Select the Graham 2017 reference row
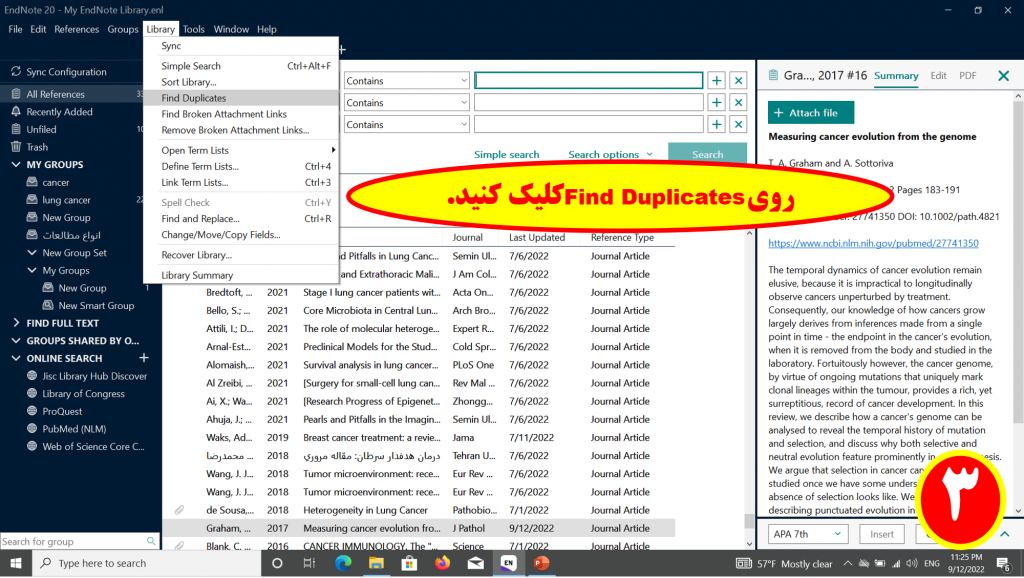This screenshot has width=1024, height=578. tap(419, 528)
